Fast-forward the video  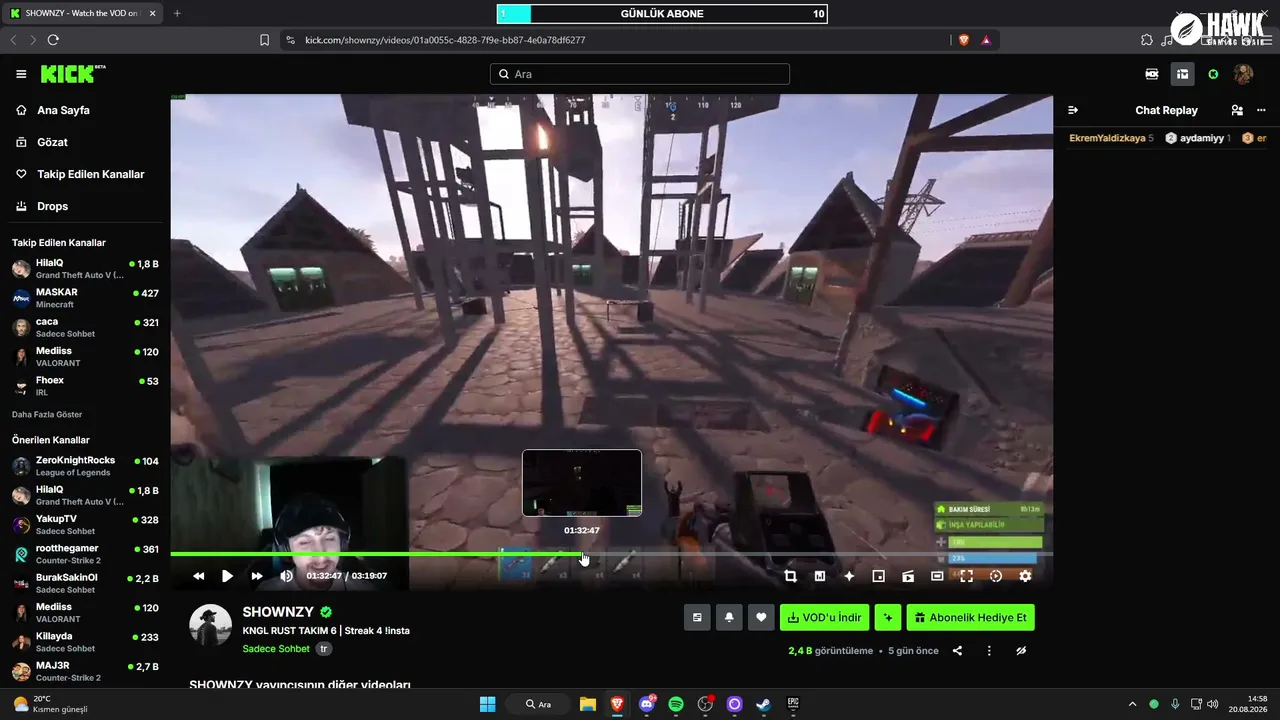tap(257, 576)
